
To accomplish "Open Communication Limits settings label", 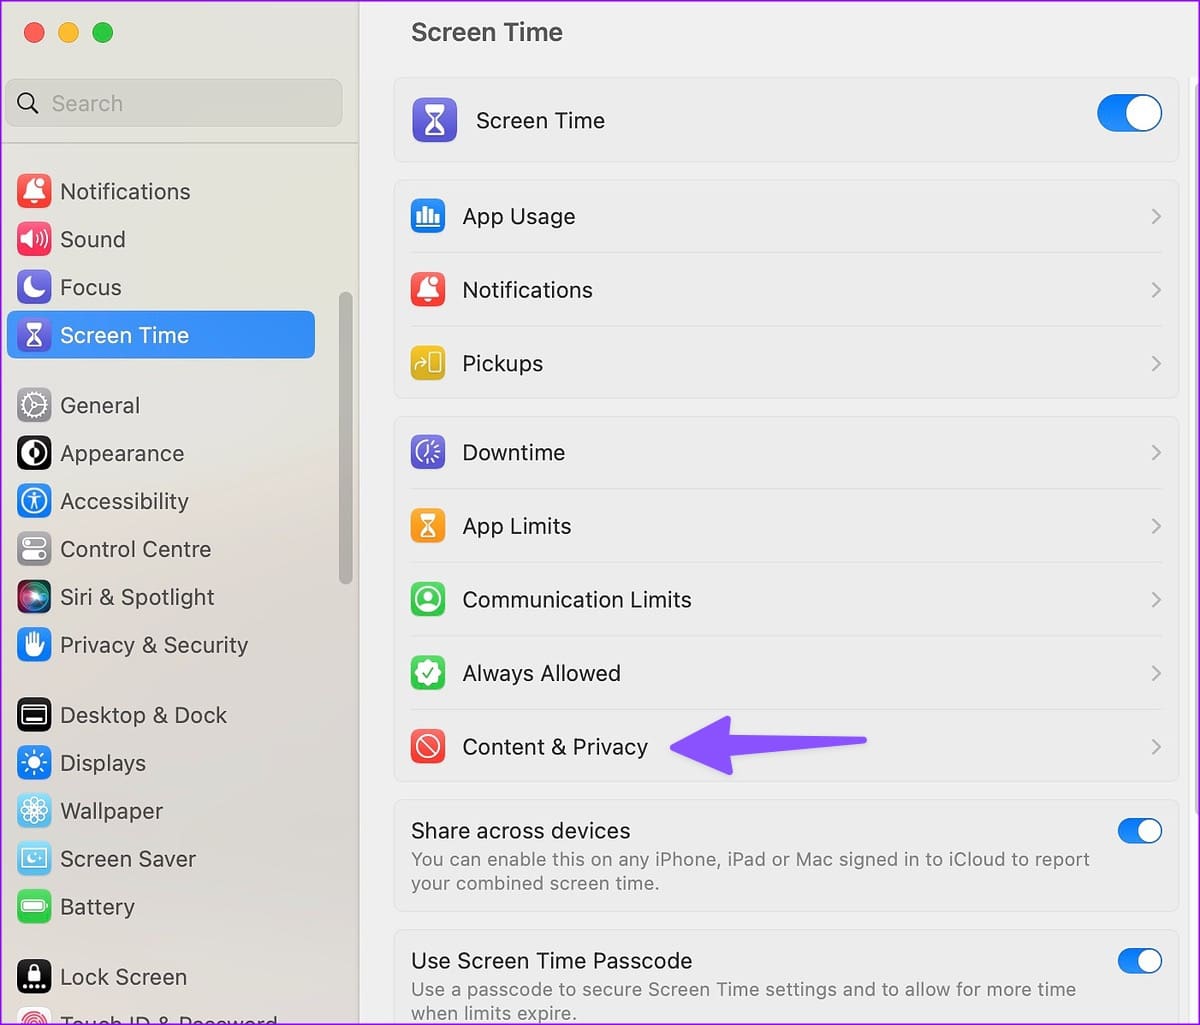I will coord(577,600).
